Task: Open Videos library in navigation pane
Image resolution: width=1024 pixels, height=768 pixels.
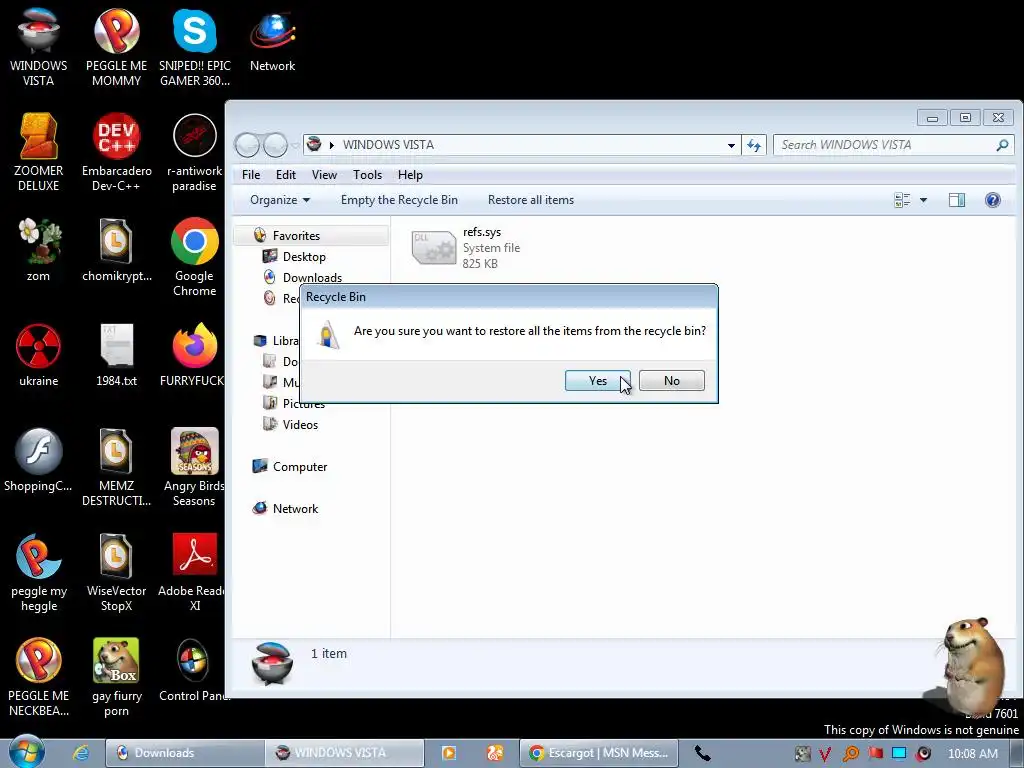Action: 300,424
